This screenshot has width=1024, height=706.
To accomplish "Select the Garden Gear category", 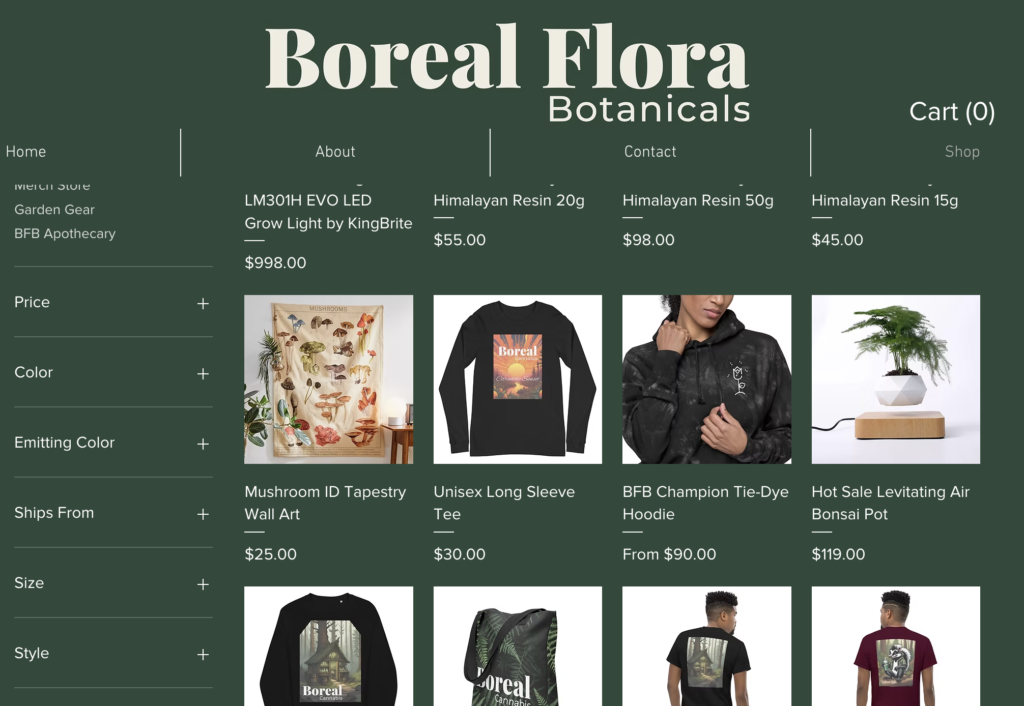I will [x=54, y=210].
